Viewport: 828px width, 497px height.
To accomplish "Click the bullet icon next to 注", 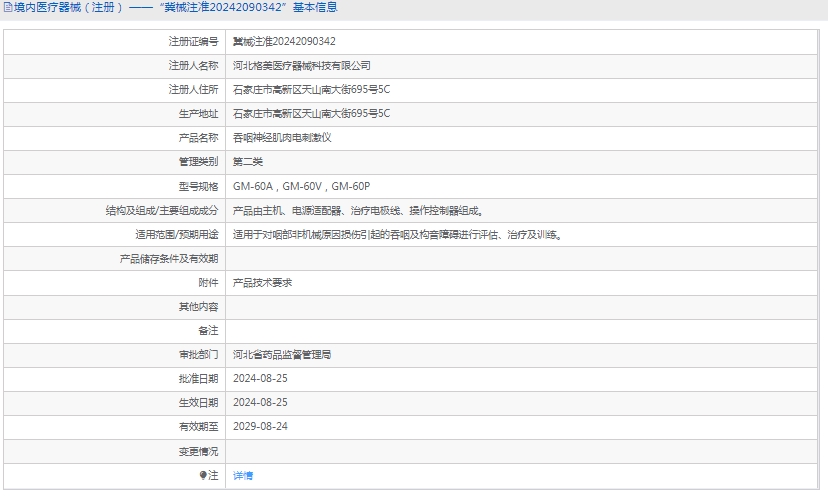I will (x=203, y=475).
